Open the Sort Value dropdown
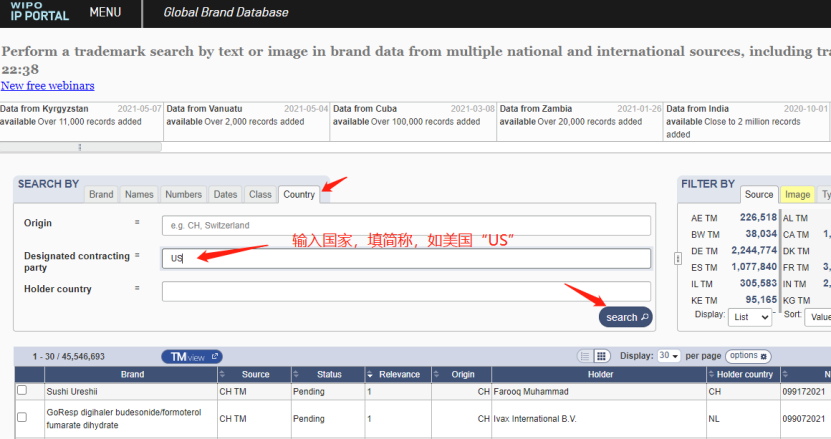Image resolution: width=831 pixels, height=439 pixels. [x=817, y=317]
